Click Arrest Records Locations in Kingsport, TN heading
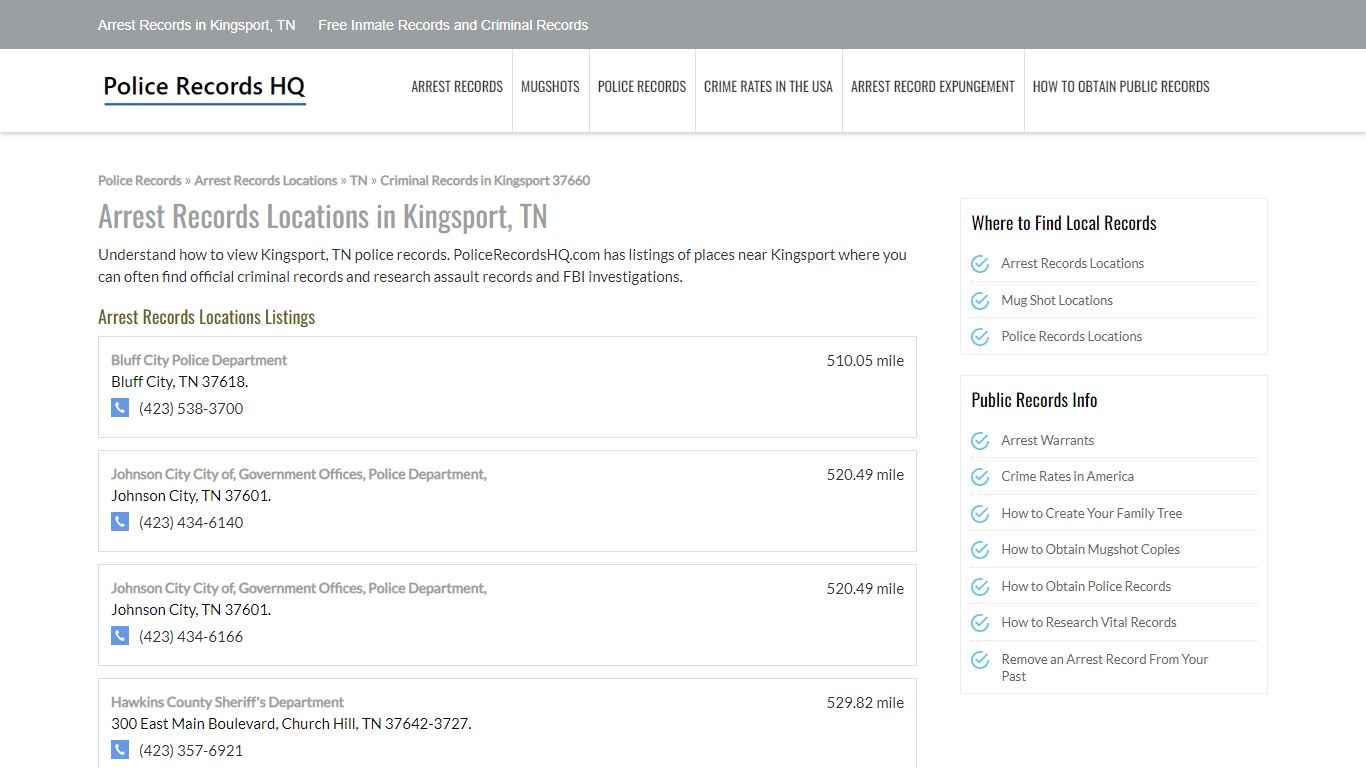 coord(323,216)
